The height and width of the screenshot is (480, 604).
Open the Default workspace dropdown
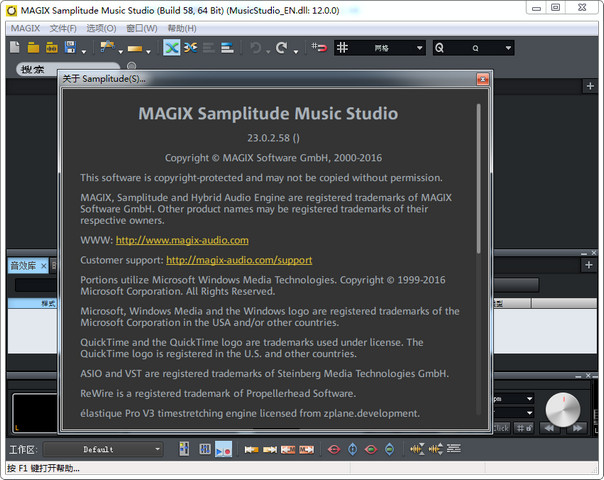pyautogui.click(x=102, y=450)
